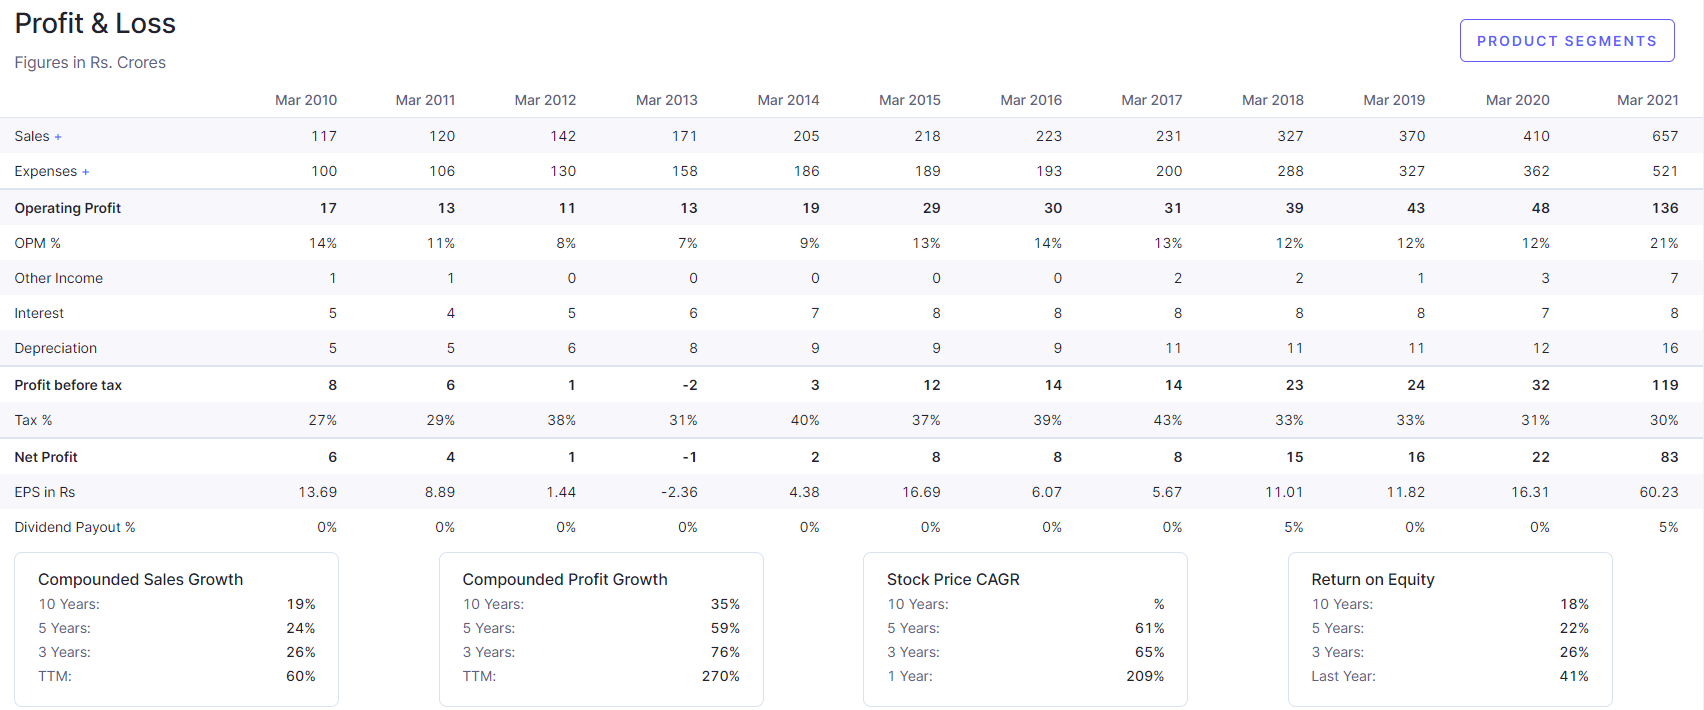Expand the Sales row plus icon
This screenshot has width=1704, height=710.
point(58,137)
